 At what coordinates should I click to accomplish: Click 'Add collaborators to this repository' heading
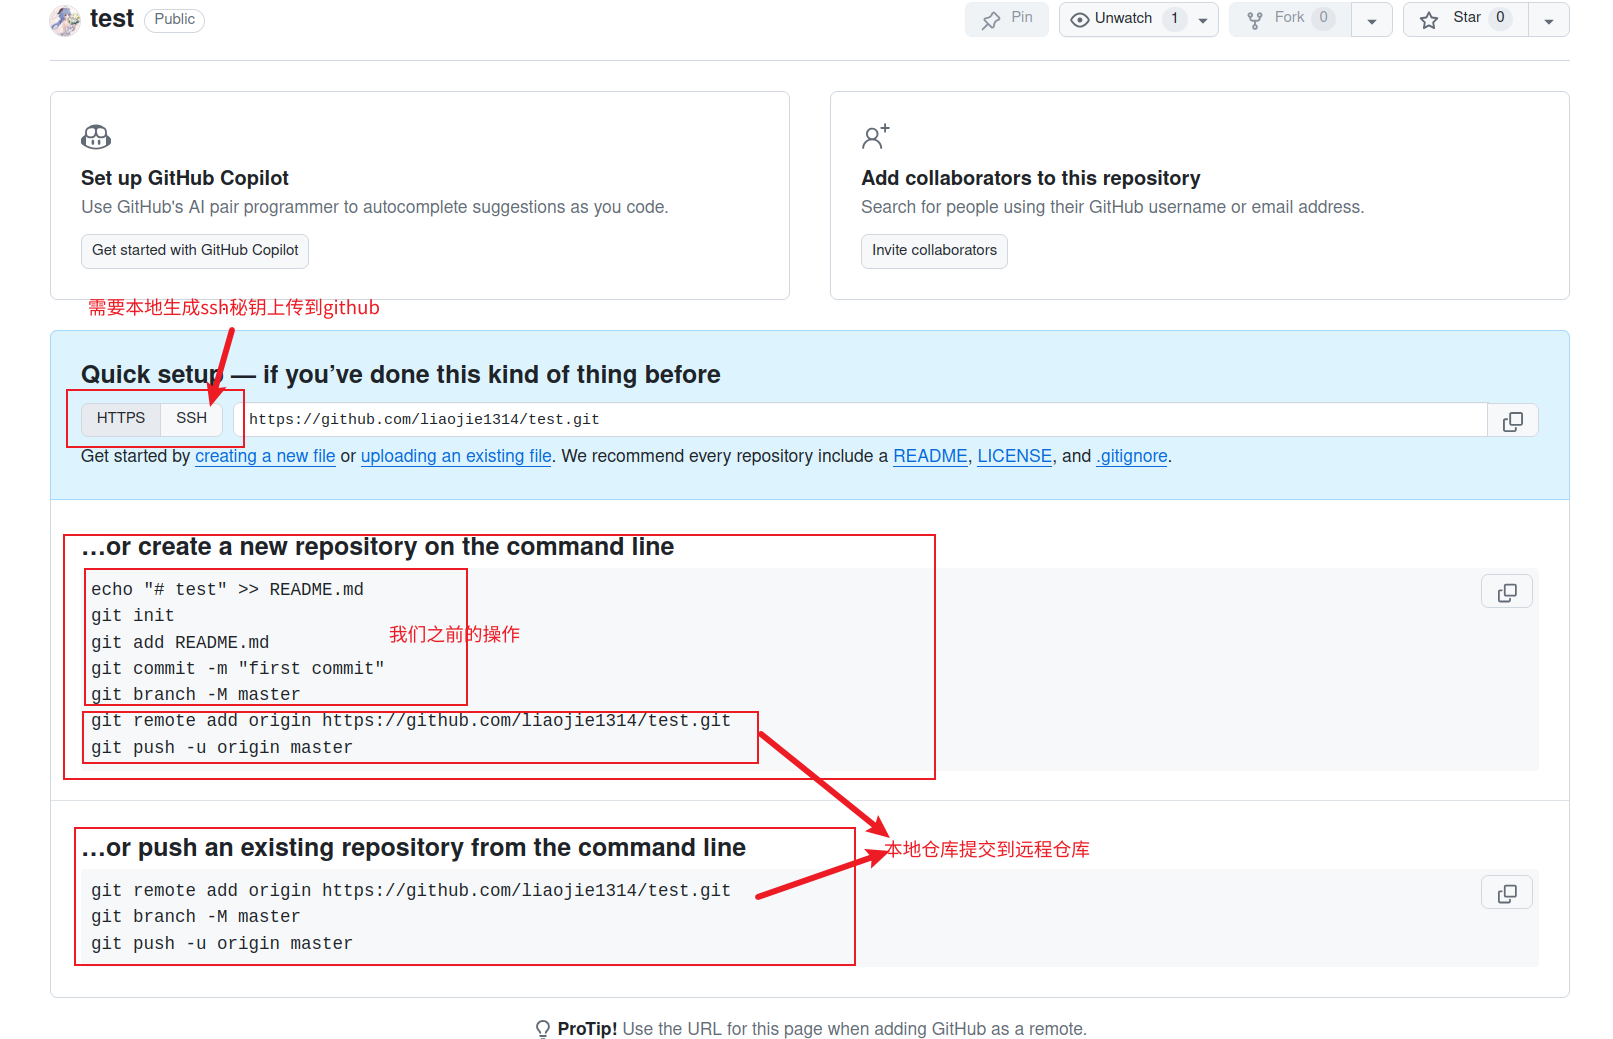click(1031, 179)
